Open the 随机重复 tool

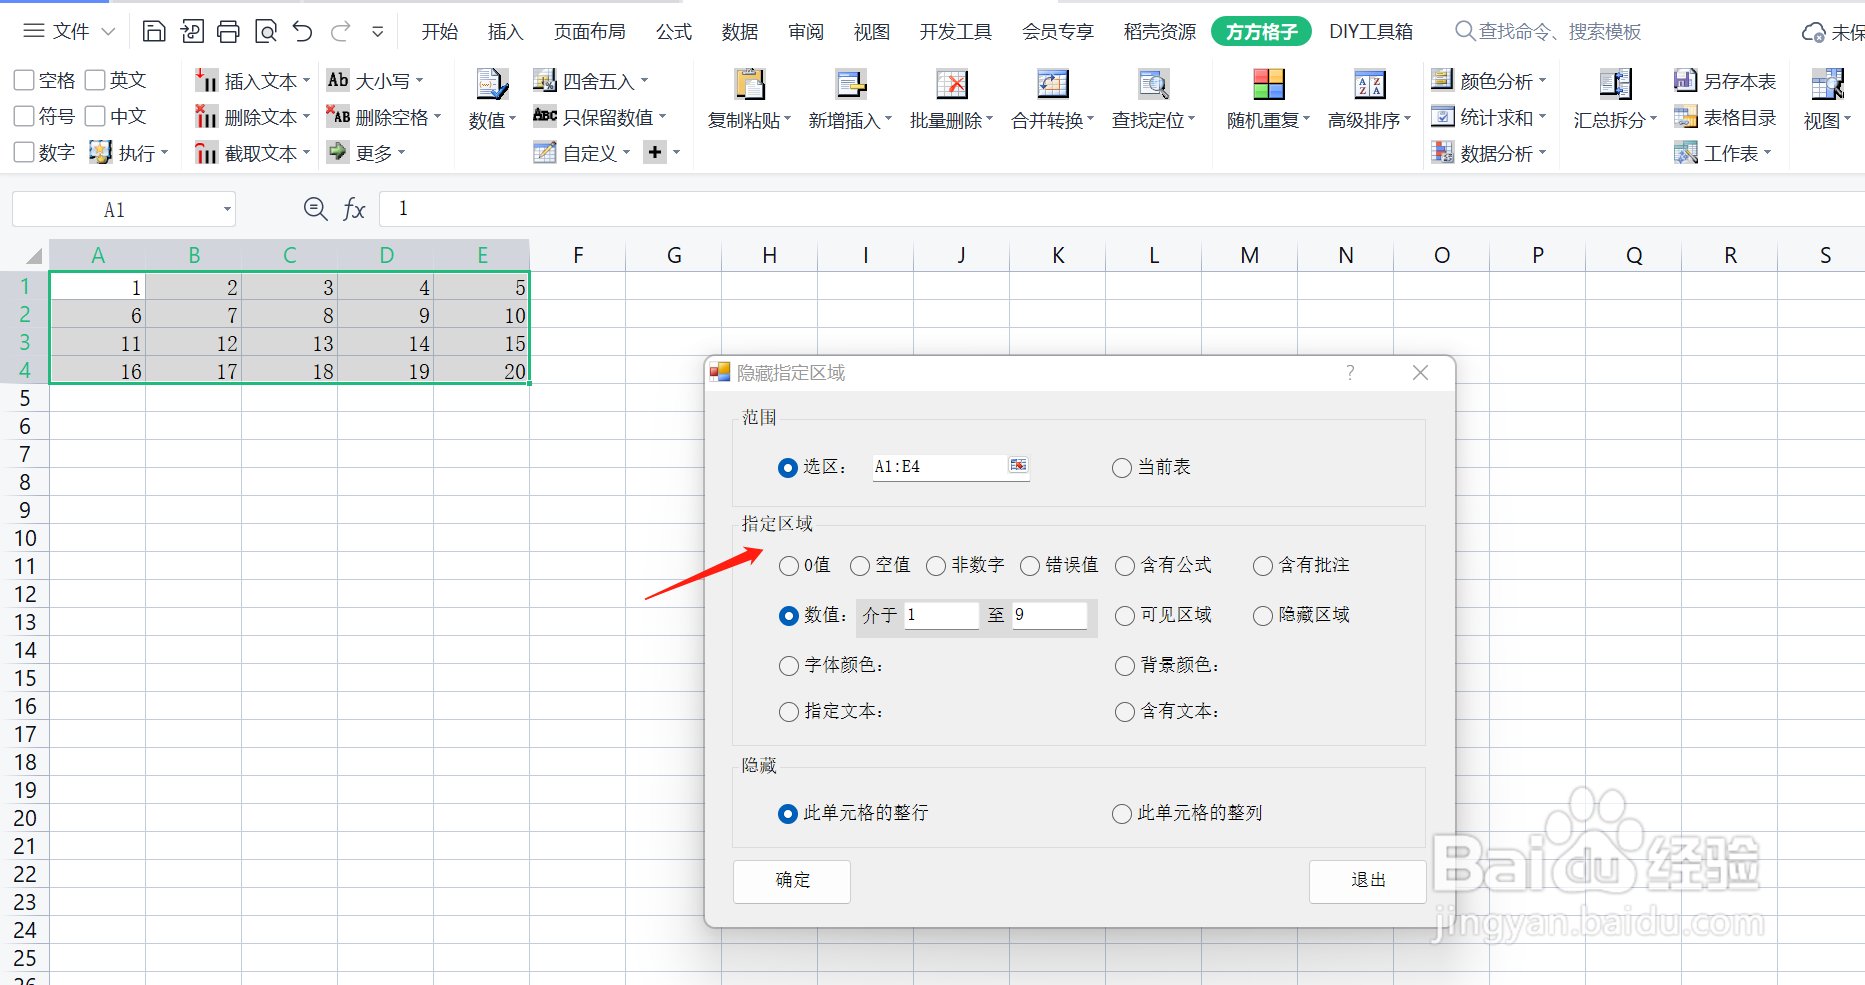(x=1265, y=98)
